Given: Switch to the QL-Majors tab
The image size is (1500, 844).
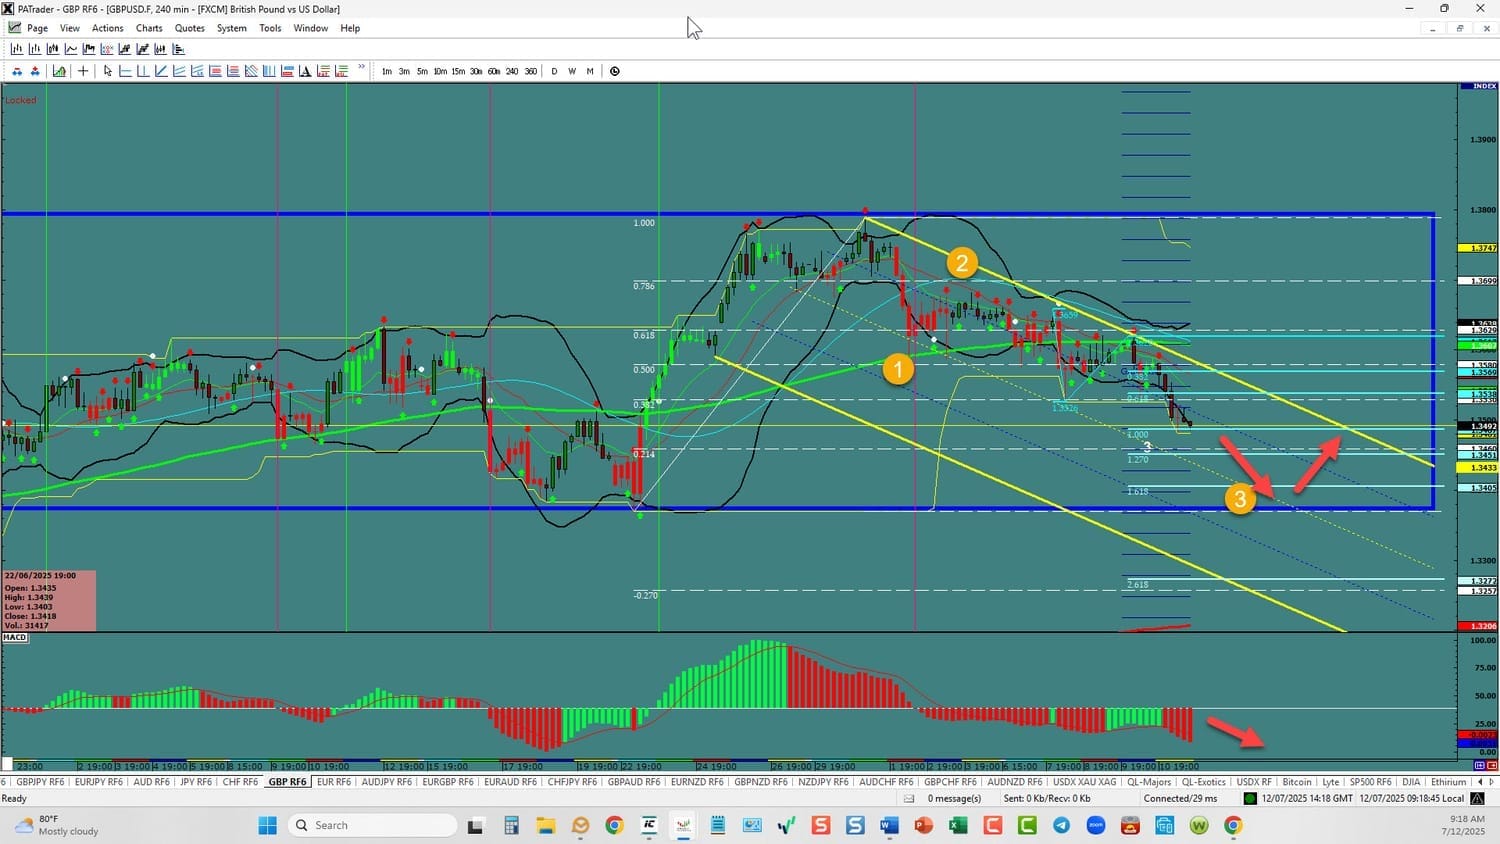Looking at the screenshot, I should pyautogui.click(x=1148, y=782).
